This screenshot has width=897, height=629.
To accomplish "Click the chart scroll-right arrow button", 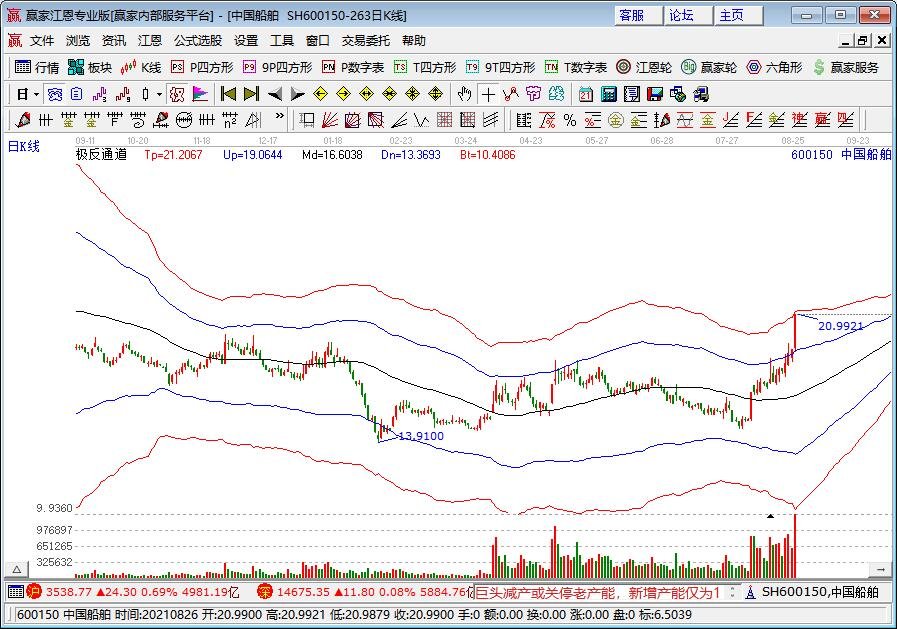I will pos(880,570).
